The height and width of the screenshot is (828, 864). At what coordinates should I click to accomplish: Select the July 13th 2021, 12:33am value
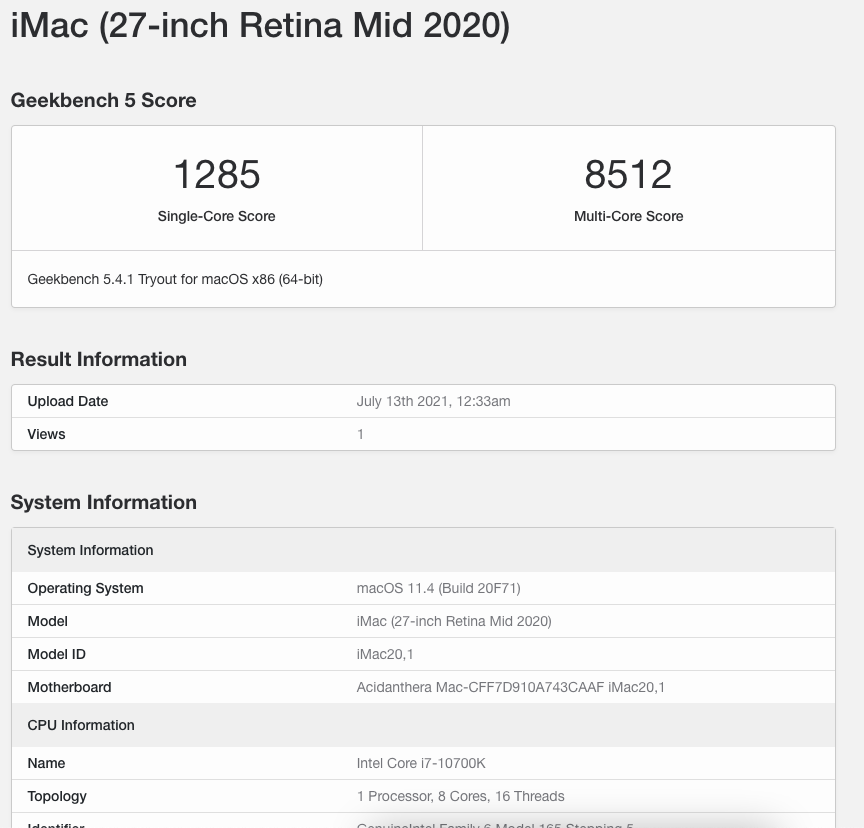click(x=434, y=401)
